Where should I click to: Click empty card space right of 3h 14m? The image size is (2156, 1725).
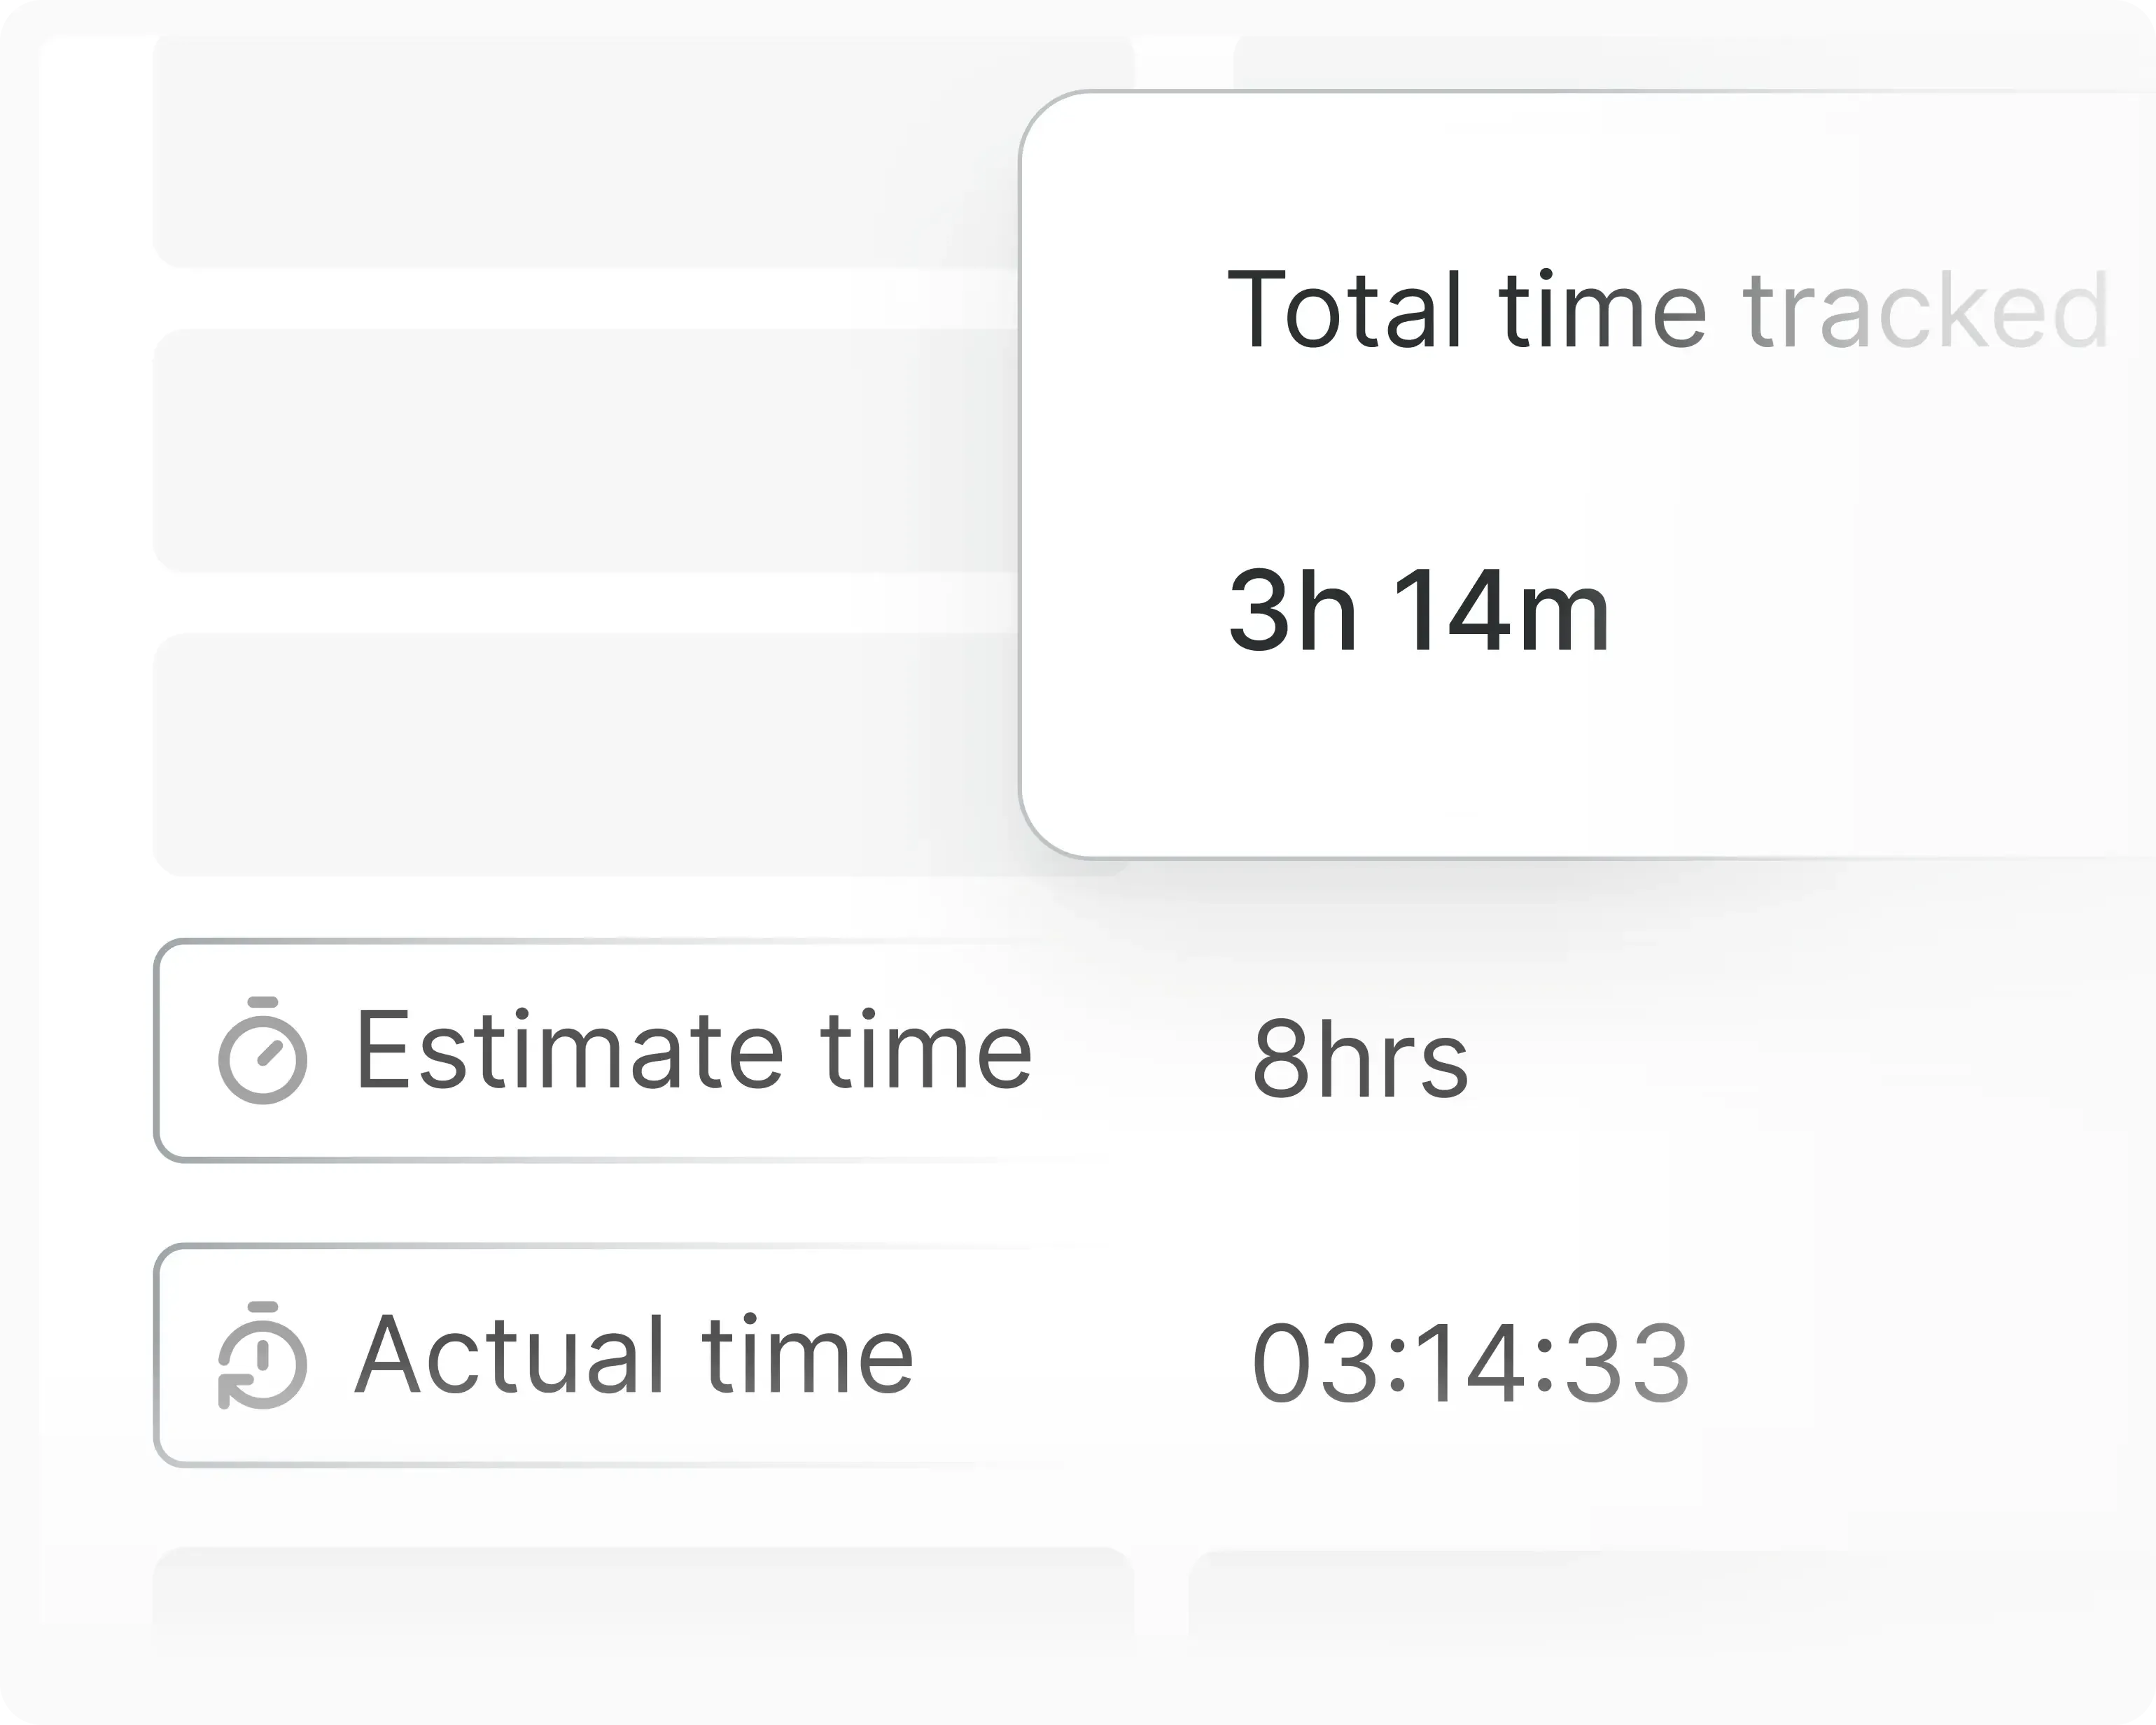click(x=1880, y=610)
